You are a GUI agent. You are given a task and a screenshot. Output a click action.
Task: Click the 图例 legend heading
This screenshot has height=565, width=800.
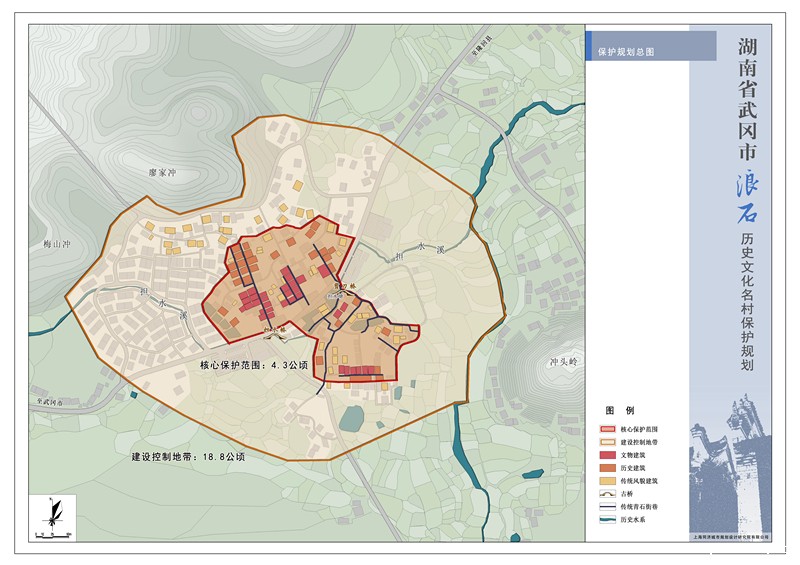tap(619, 410)
